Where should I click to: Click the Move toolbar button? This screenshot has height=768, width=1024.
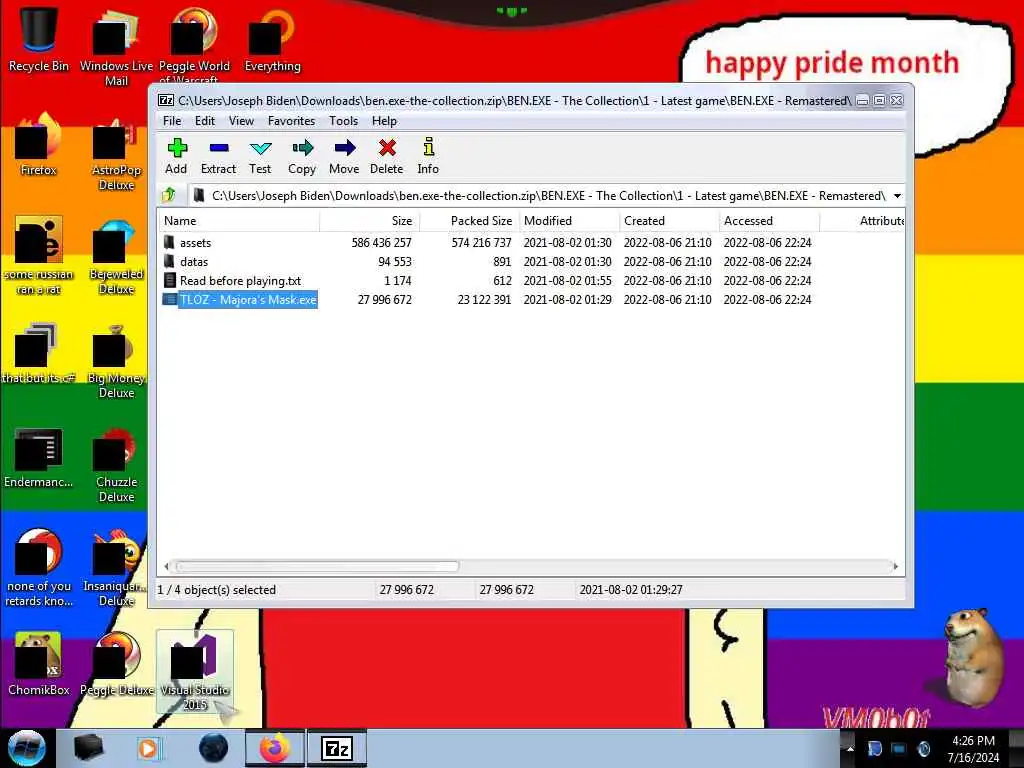[x=344, y=157]
